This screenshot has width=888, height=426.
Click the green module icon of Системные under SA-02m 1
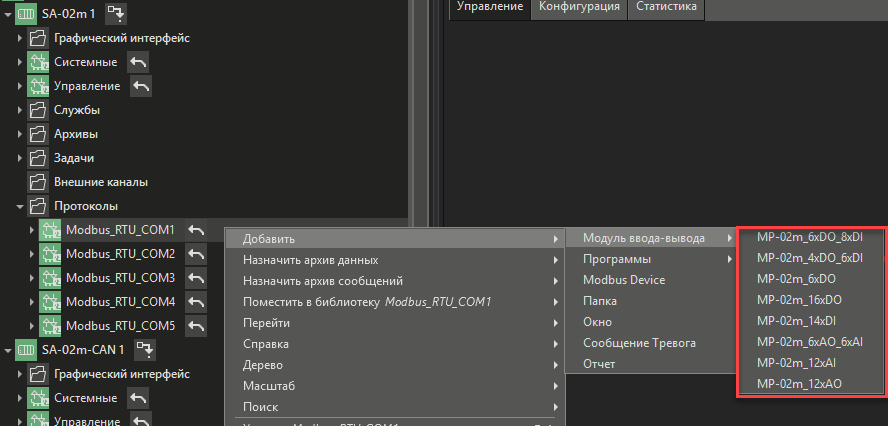pos(37,62)
